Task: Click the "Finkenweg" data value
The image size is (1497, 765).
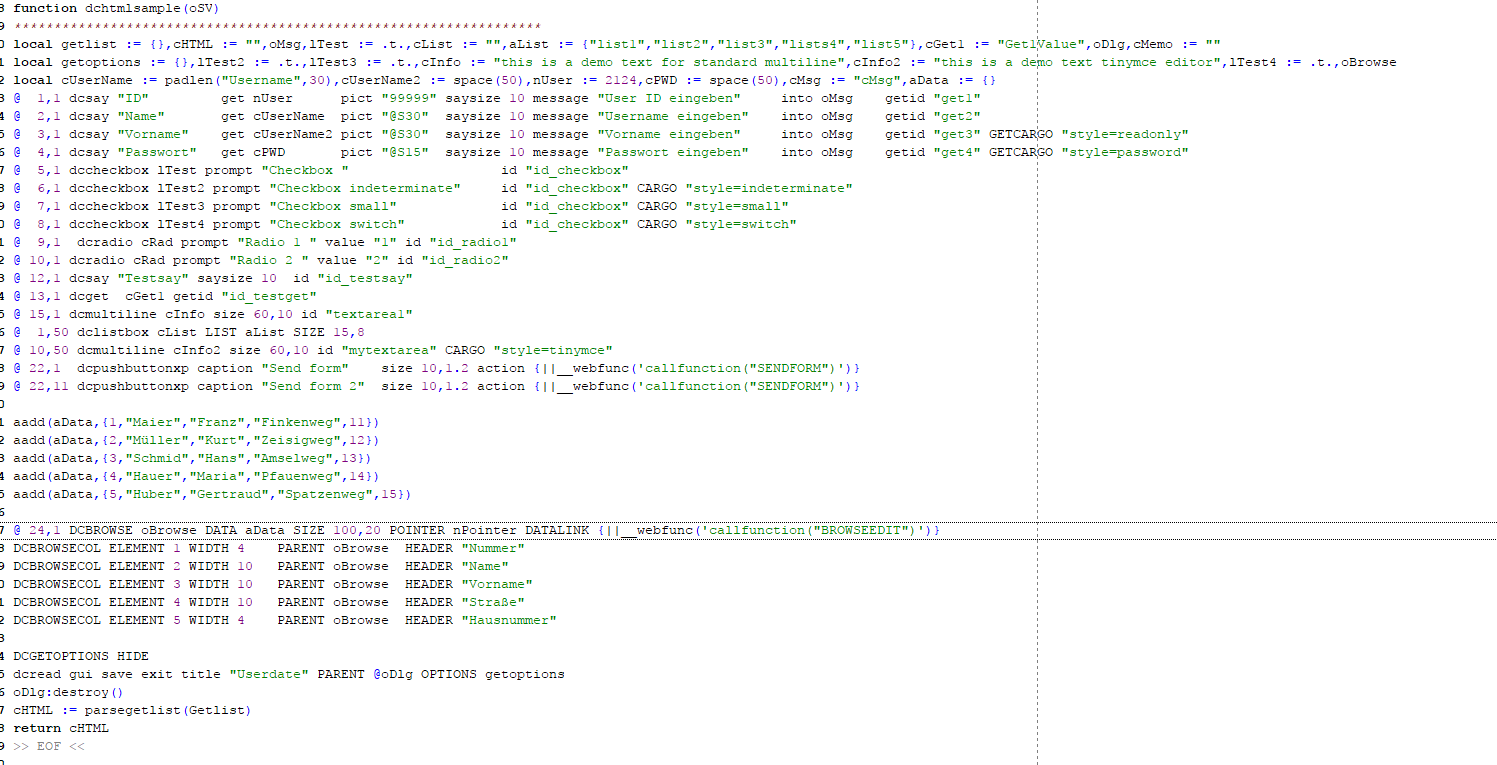Action: click(301, 422)
